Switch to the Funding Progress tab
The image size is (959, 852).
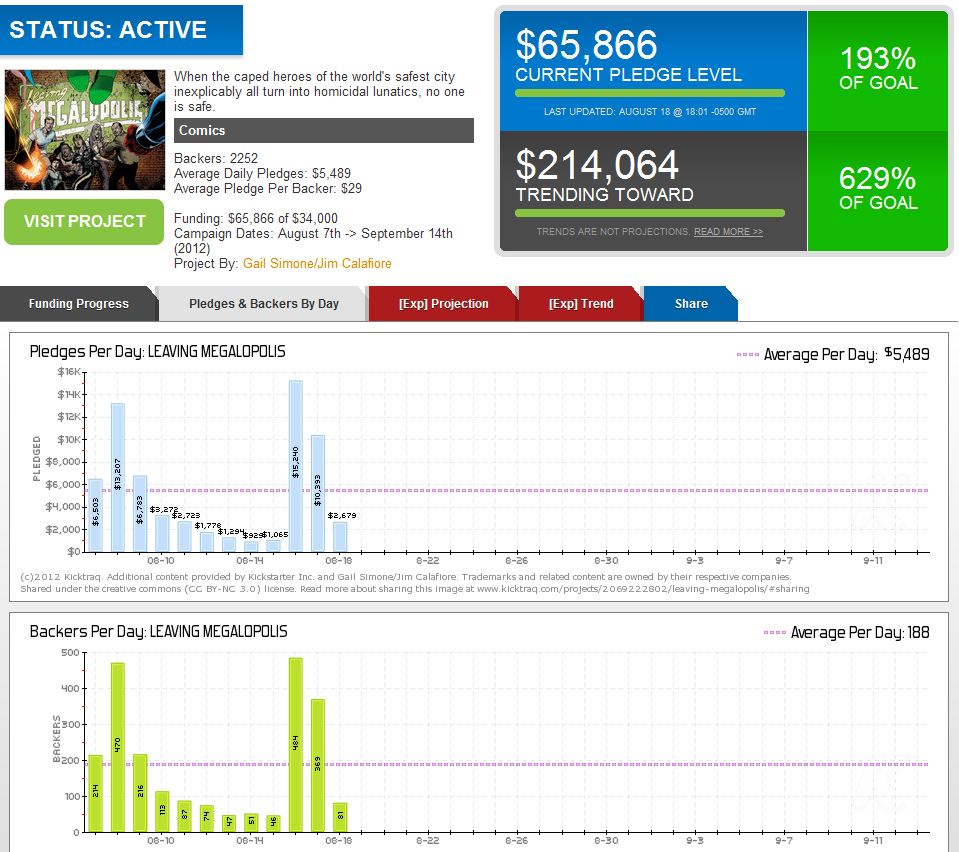[78, 304]
